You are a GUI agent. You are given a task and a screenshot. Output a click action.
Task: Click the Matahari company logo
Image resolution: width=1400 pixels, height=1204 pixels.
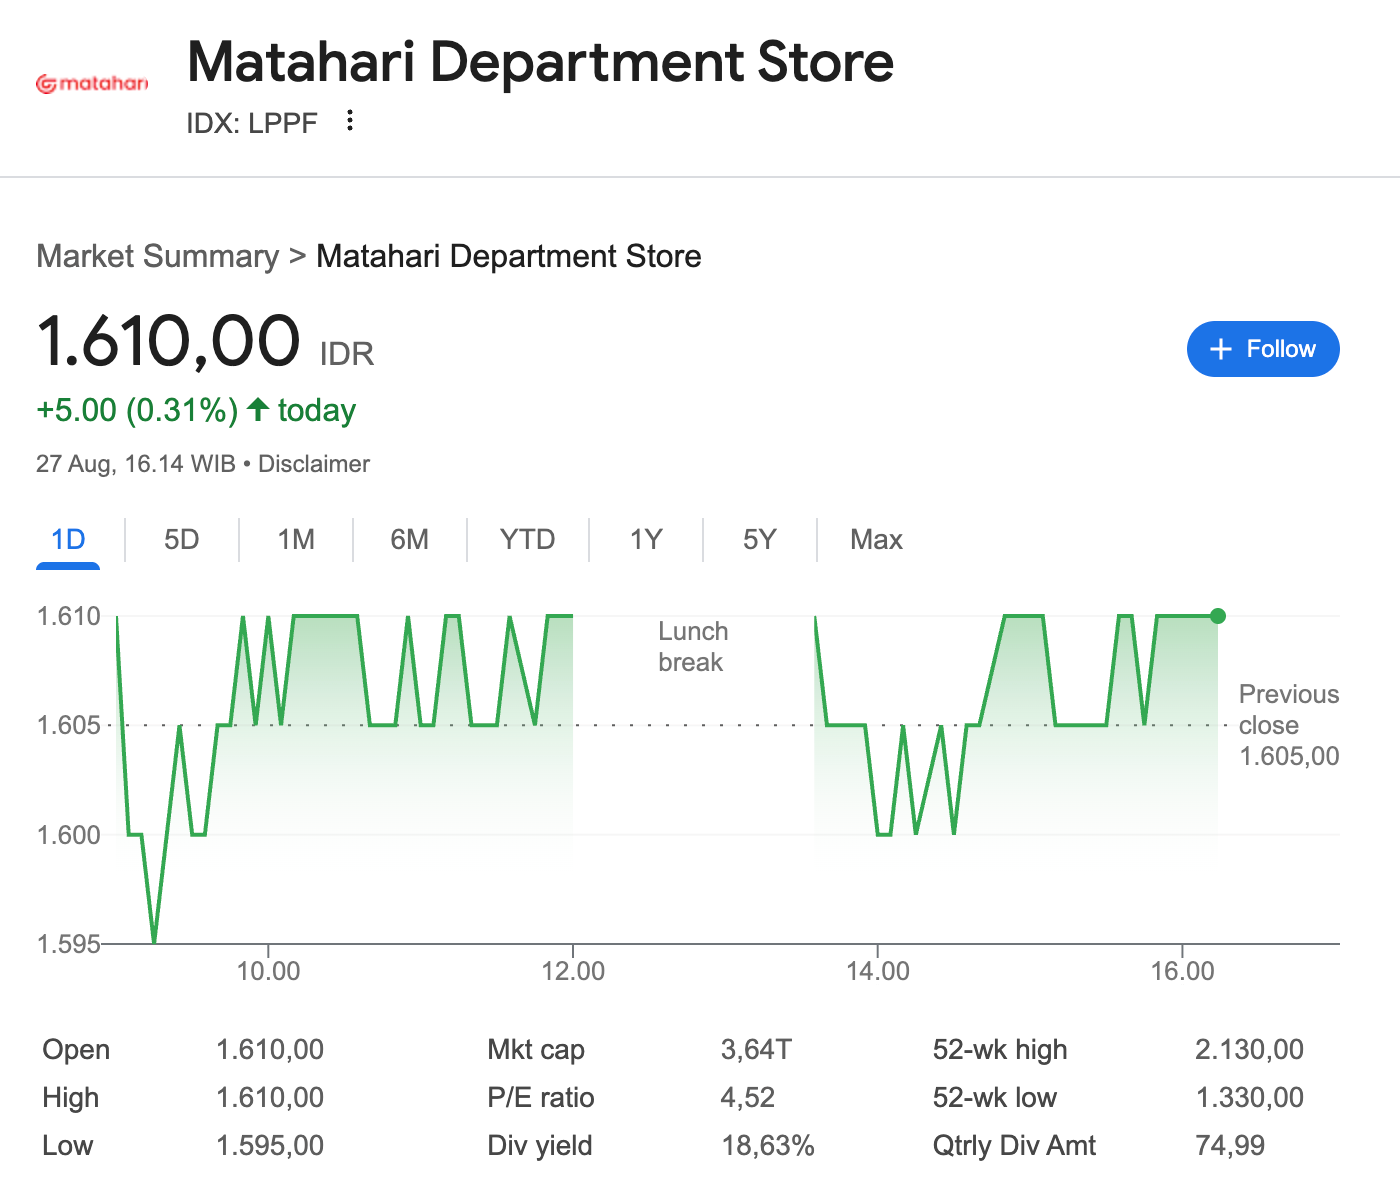pyautogui.click(x=92, y=84)
